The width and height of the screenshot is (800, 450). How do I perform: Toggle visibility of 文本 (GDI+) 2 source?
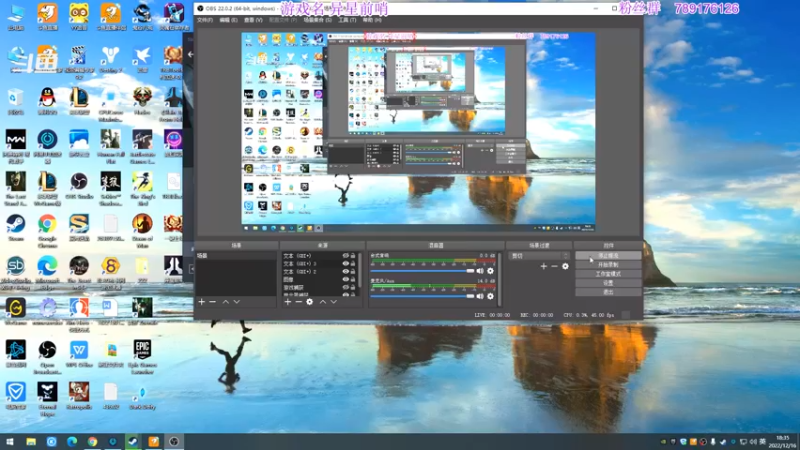(x=345, y=271)
